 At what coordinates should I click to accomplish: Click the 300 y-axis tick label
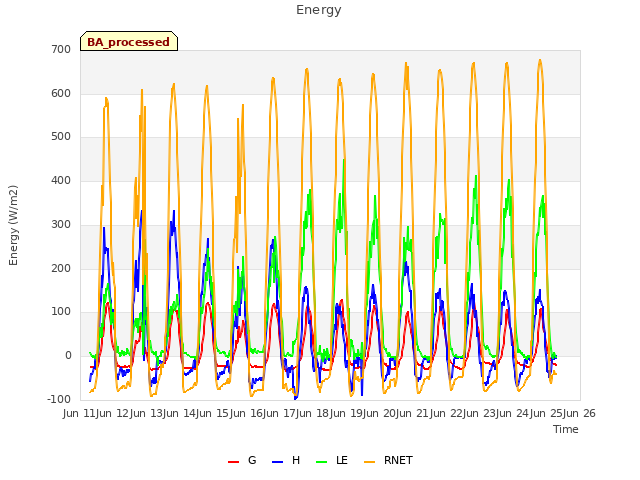point(61,224)
